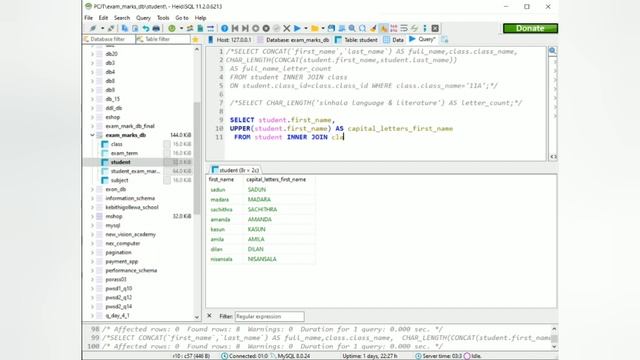Image resolution: width=640 pixels, height=360 pixels.
Task: Expand the eshop database node
Action: [93, 117]
